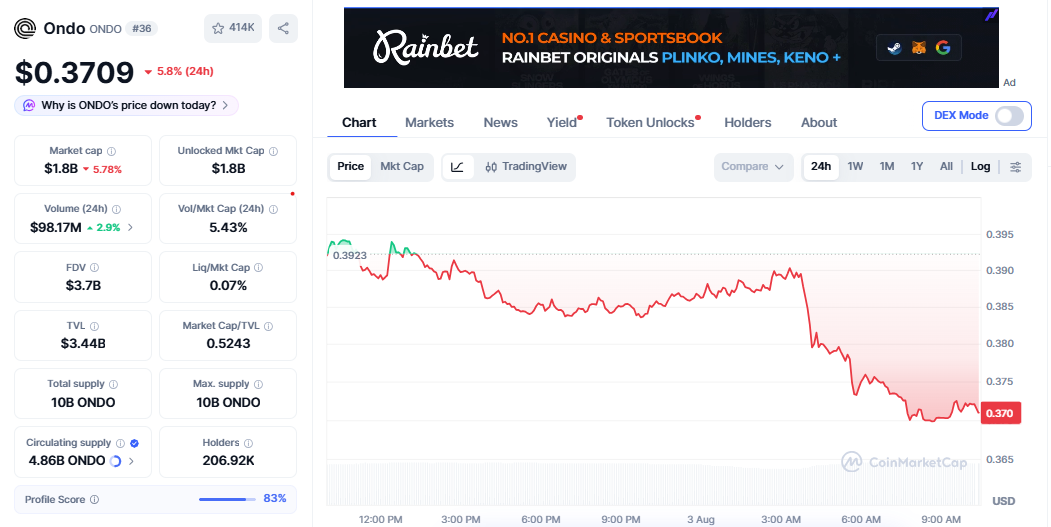Add Ondo to watchlist star button
1051x527 pixels.
click(x=233, y=28)
